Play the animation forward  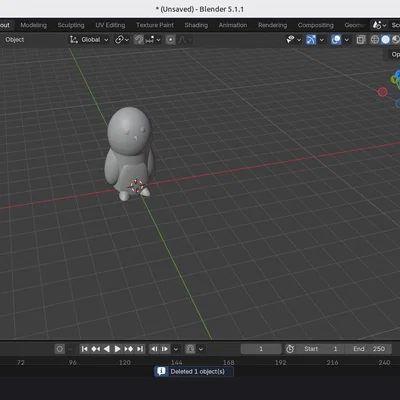coord(117,349)
